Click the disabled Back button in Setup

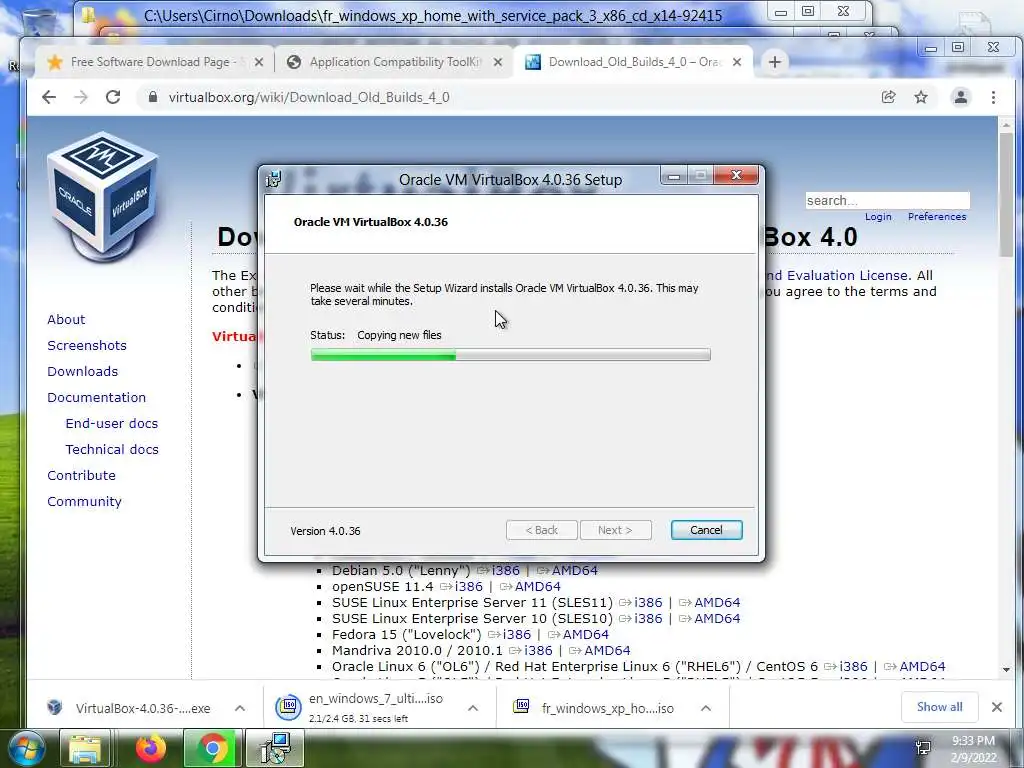tap(541, 530)
